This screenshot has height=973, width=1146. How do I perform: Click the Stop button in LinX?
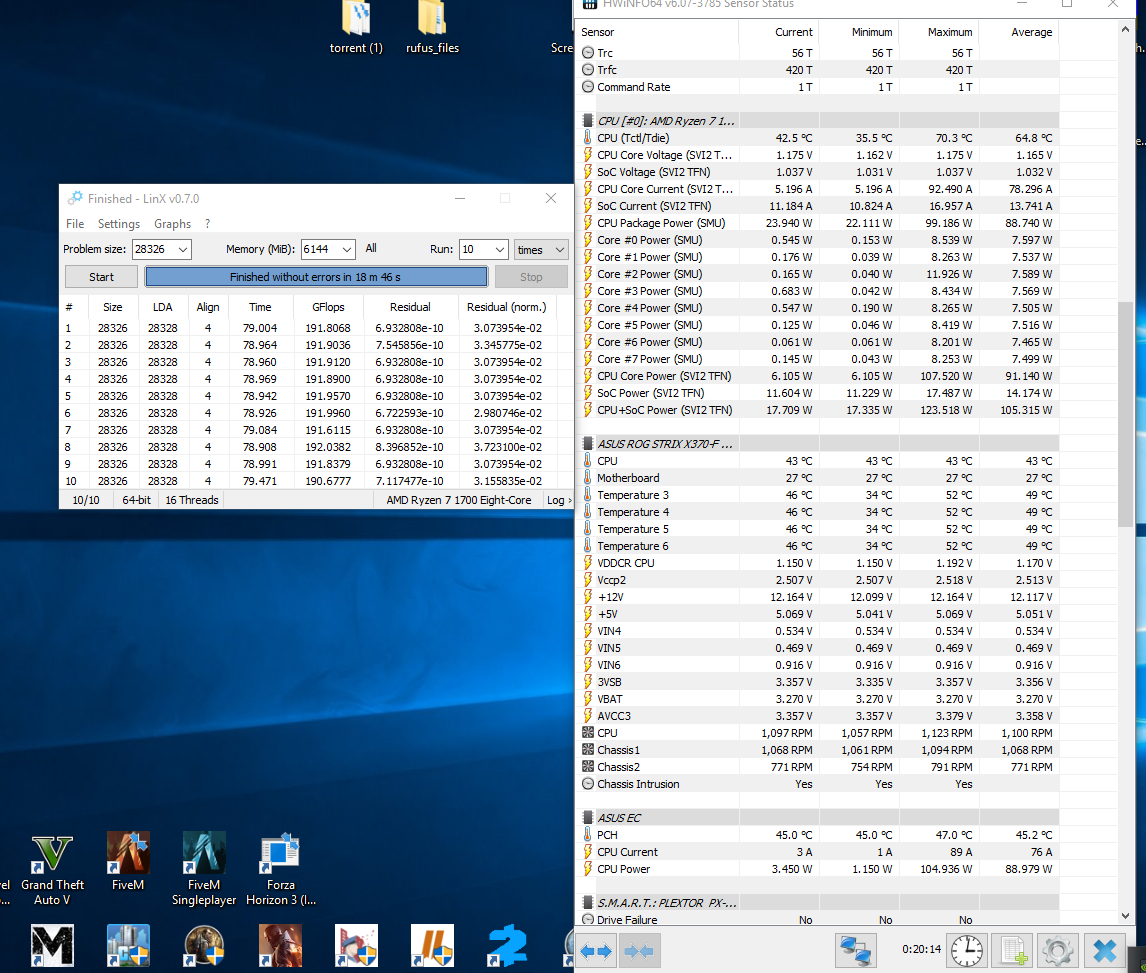tap(531, 277)
